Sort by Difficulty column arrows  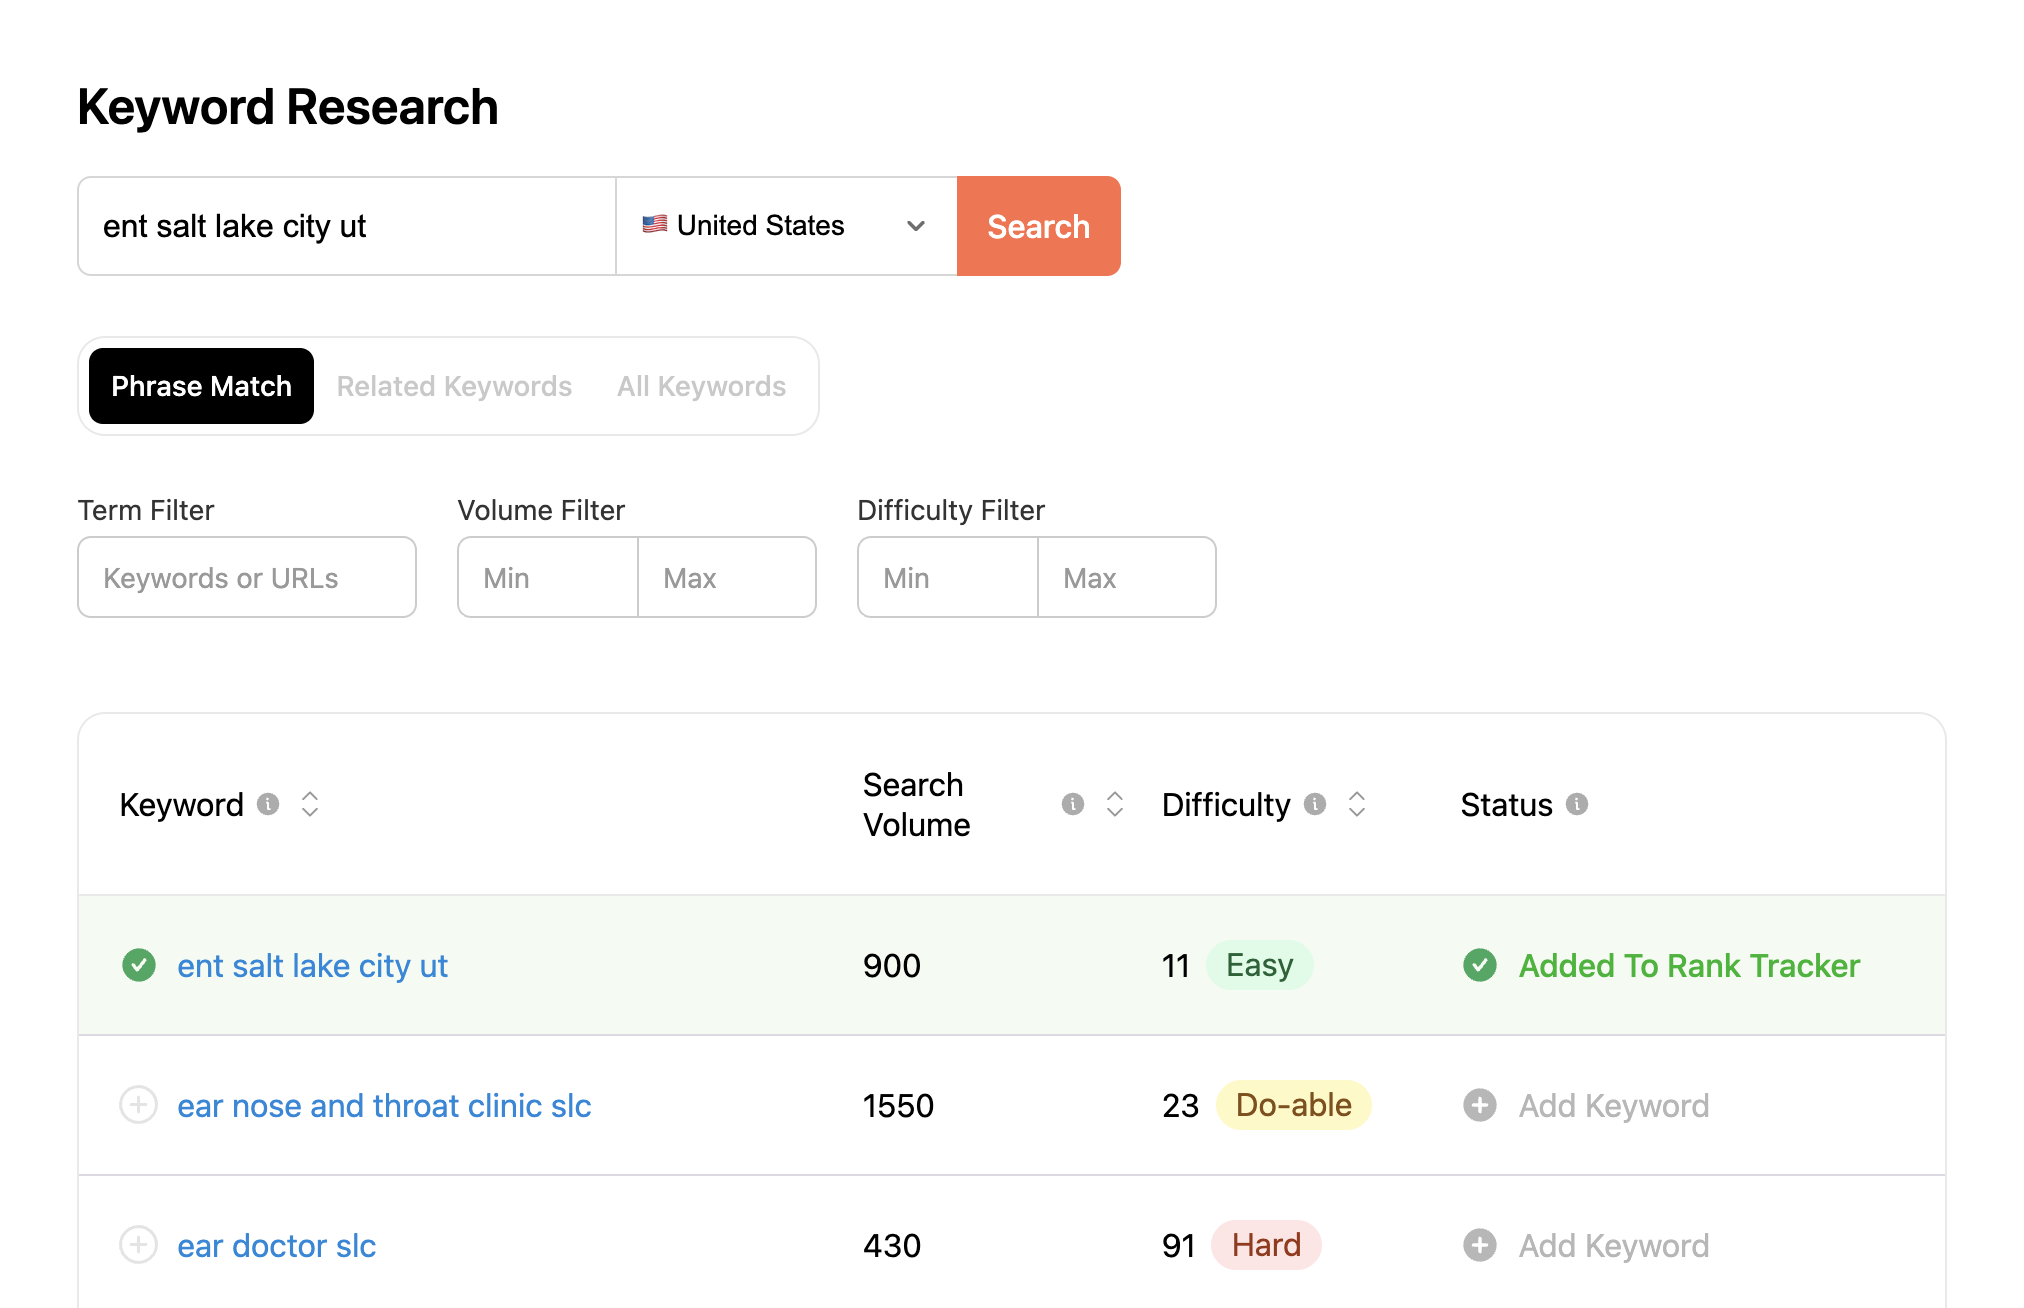tap(1357, 804)
